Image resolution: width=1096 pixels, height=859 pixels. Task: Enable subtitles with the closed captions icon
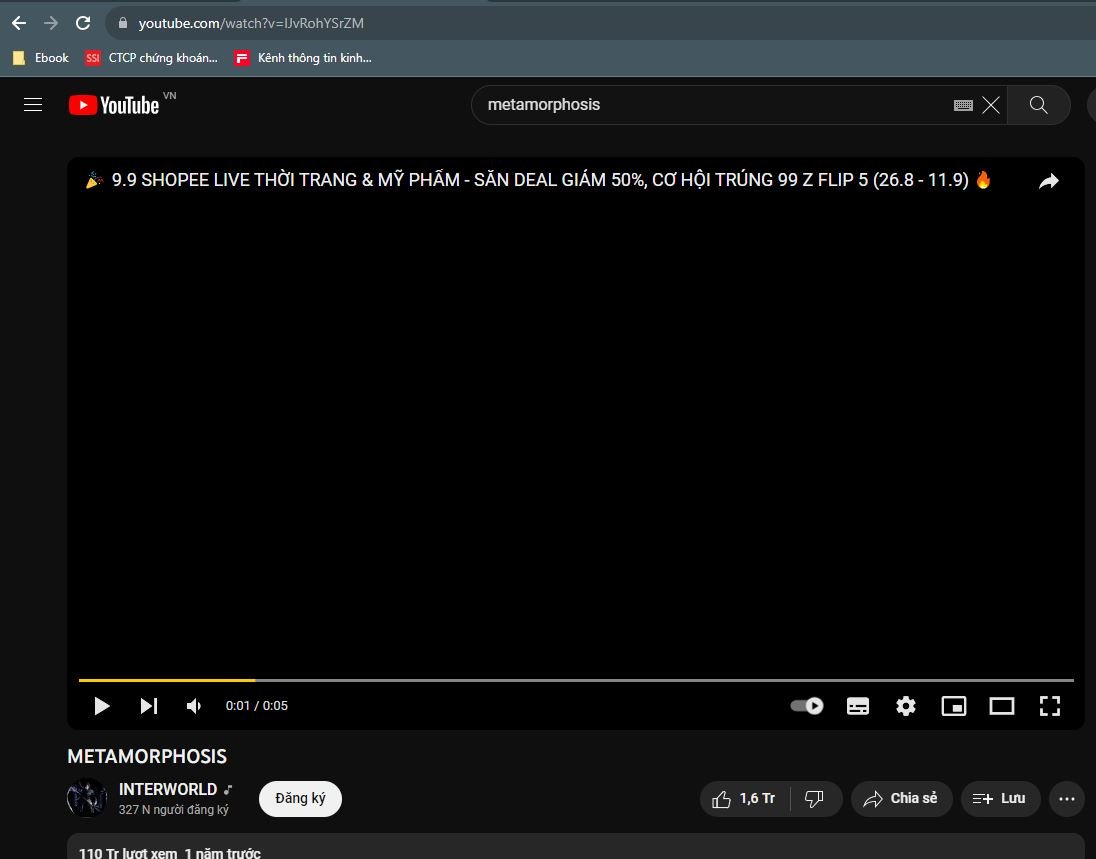[857, 706]
